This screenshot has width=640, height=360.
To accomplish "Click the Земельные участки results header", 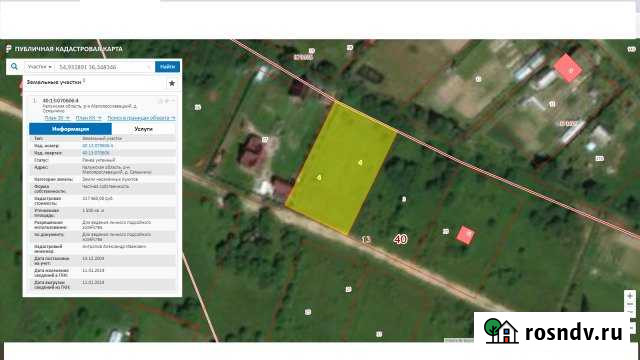I will coord(54,82).
